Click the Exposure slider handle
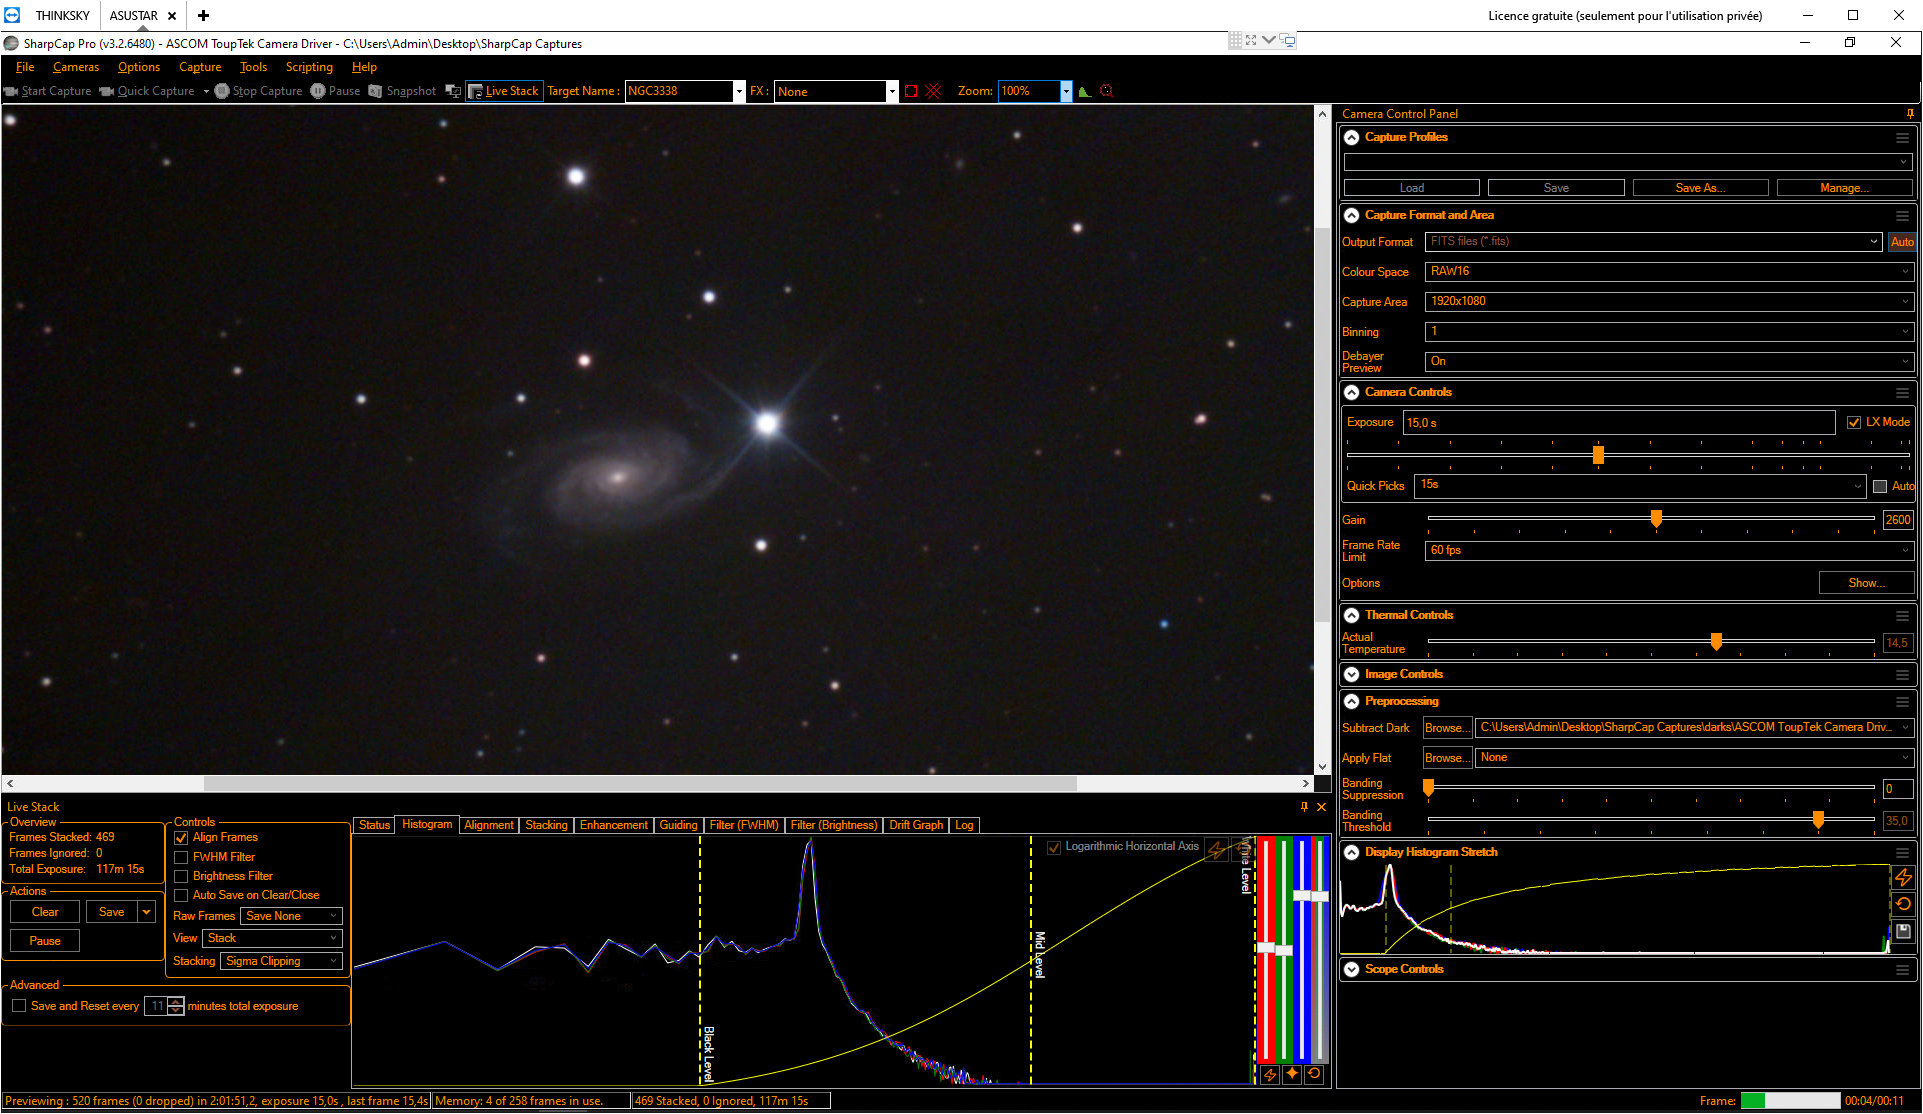 [x=1598, y=456]
